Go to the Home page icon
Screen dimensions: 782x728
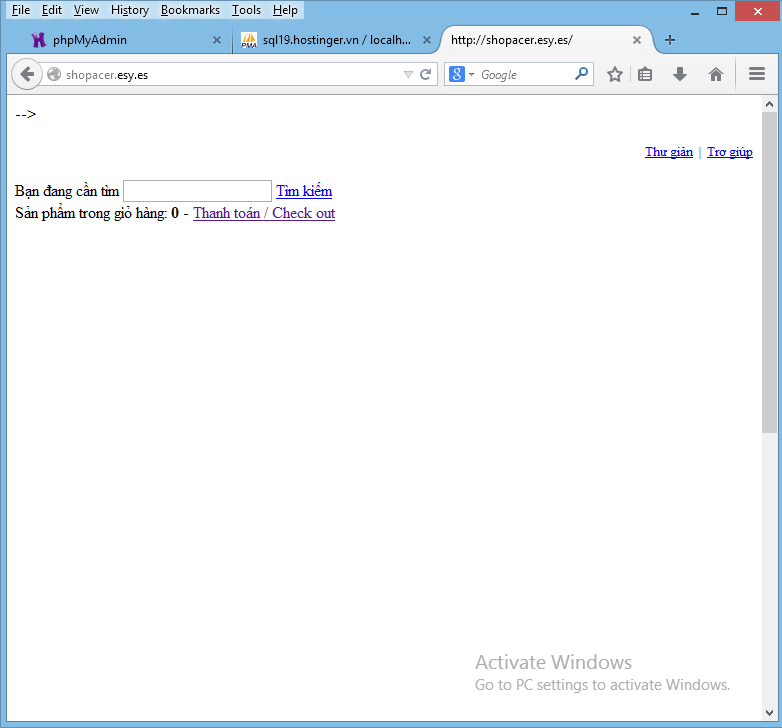(716, 74)
